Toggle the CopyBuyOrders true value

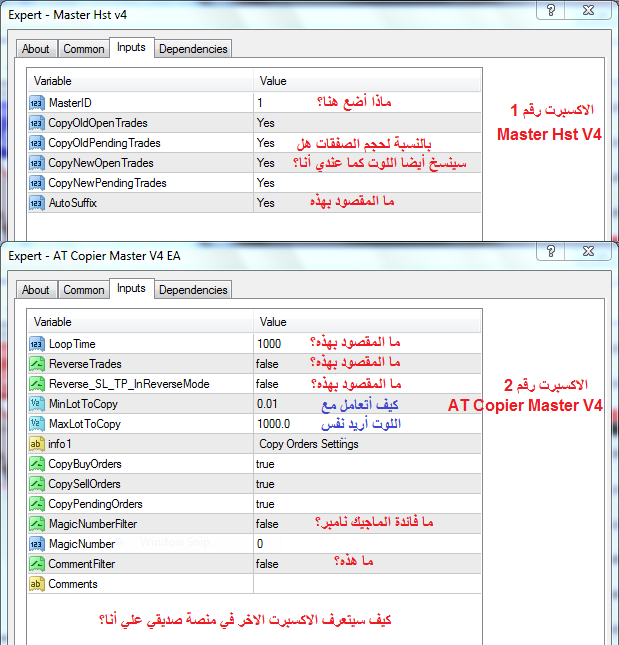tap(265, 464)
